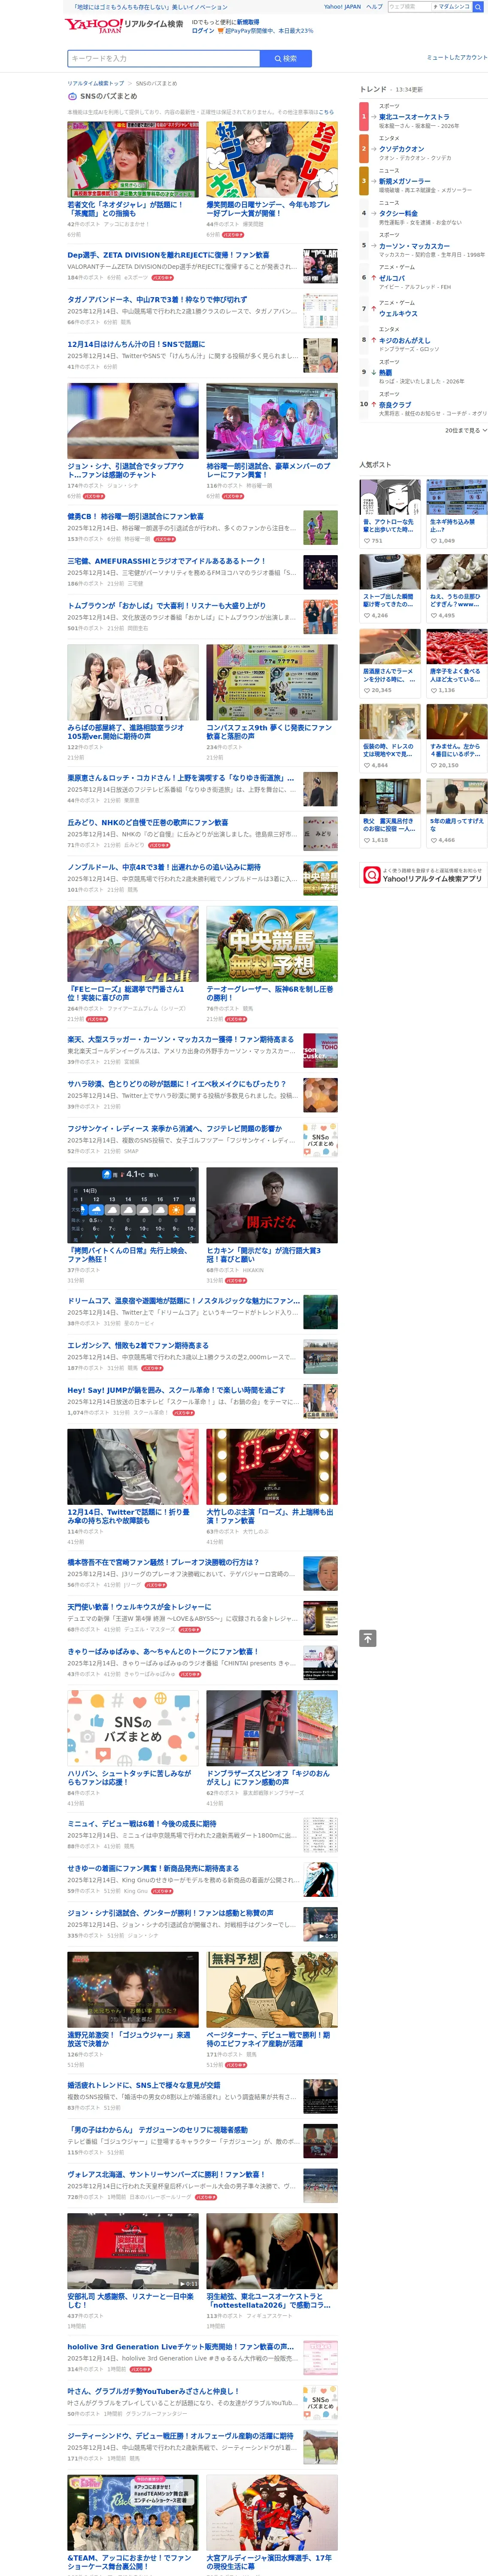Open article 橋本啓吾不在で宮崎ファン騒然
The width and height of the screenshot is (488, 2576).
(163, 1562)
